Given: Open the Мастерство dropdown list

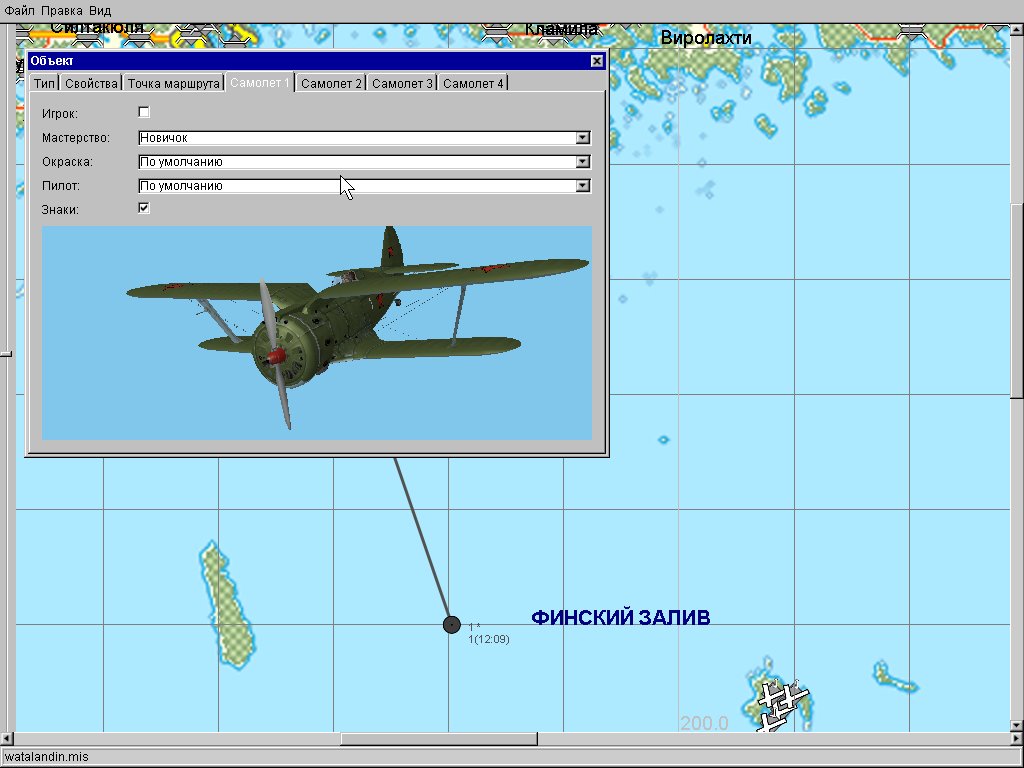Looking at the screenshot, I should pos(583,138).
